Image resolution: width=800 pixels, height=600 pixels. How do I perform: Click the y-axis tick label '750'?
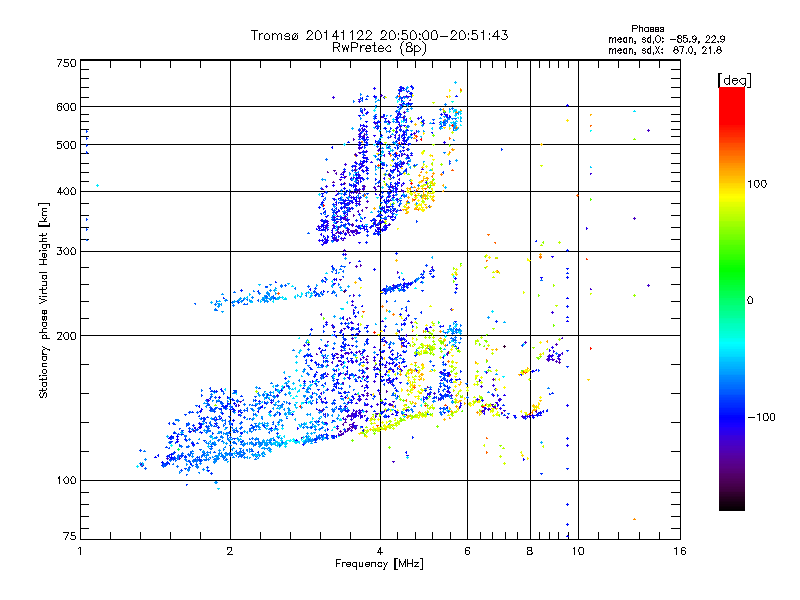[x=67, y=63]
